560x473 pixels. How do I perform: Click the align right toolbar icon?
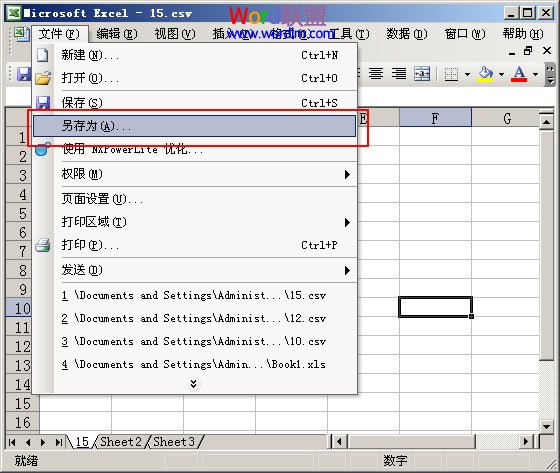click(x=399, y=74)
